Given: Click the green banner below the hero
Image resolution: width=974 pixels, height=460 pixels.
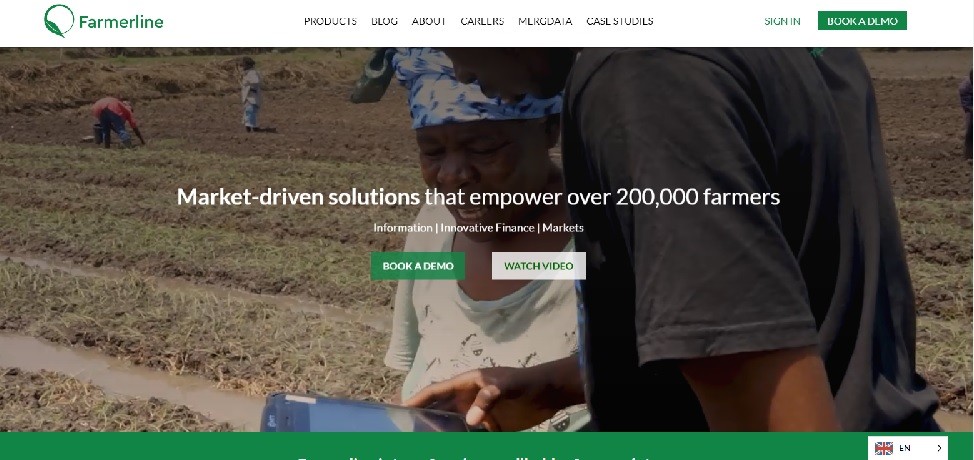Looking at the screenshot, I should point(434,446).
